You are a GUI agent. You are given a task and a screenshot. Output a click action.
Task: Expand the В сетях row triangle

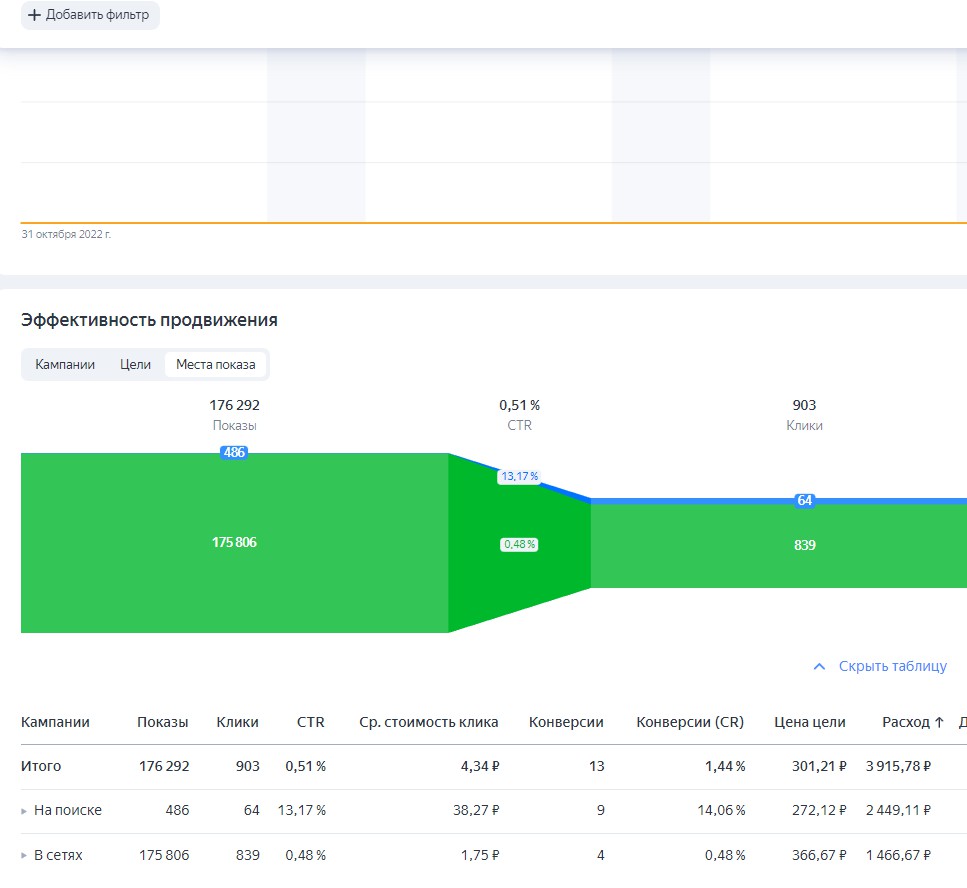[24, 855]
